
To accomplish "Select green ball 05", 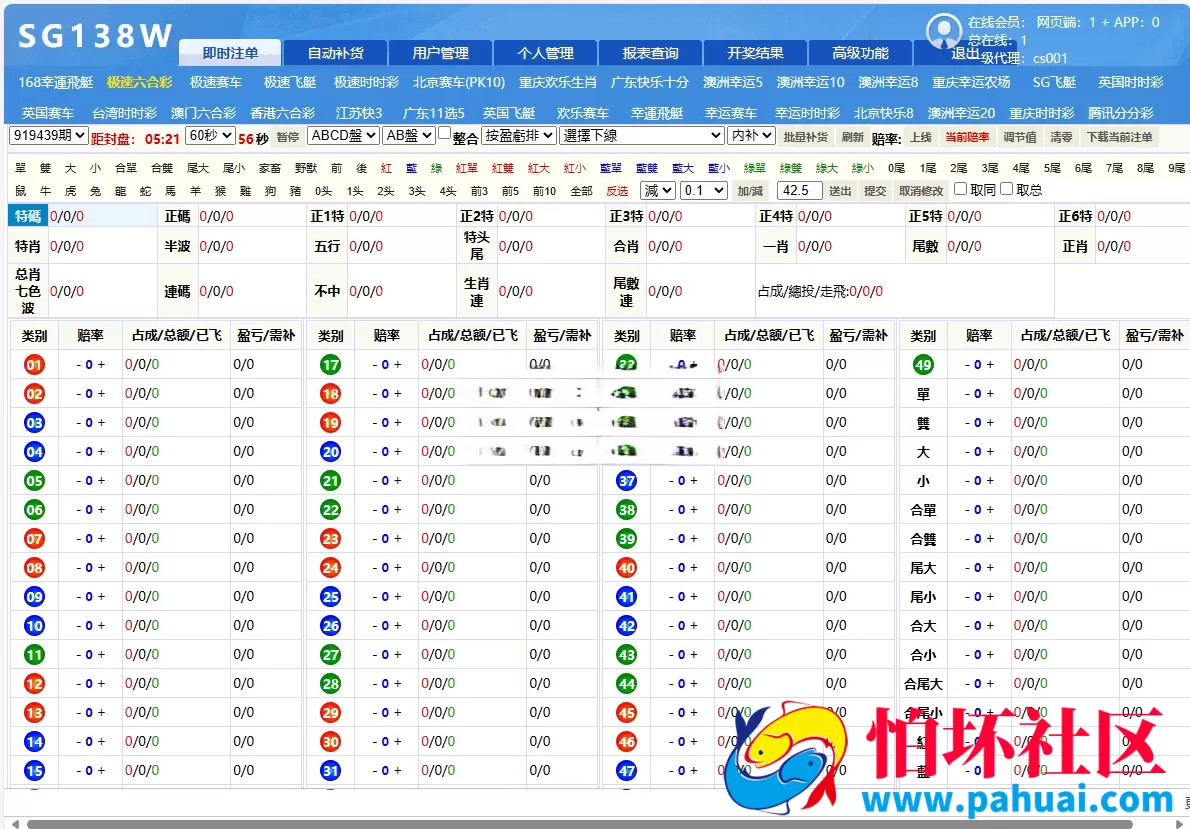I will [34, 481].
